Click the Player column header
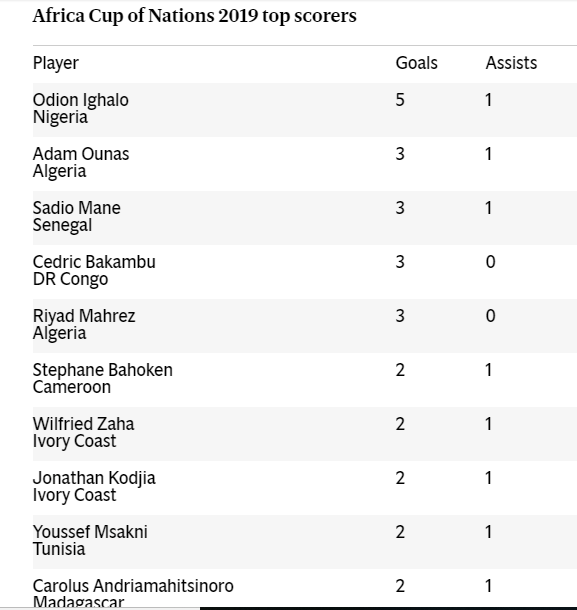 pos(56,63)
